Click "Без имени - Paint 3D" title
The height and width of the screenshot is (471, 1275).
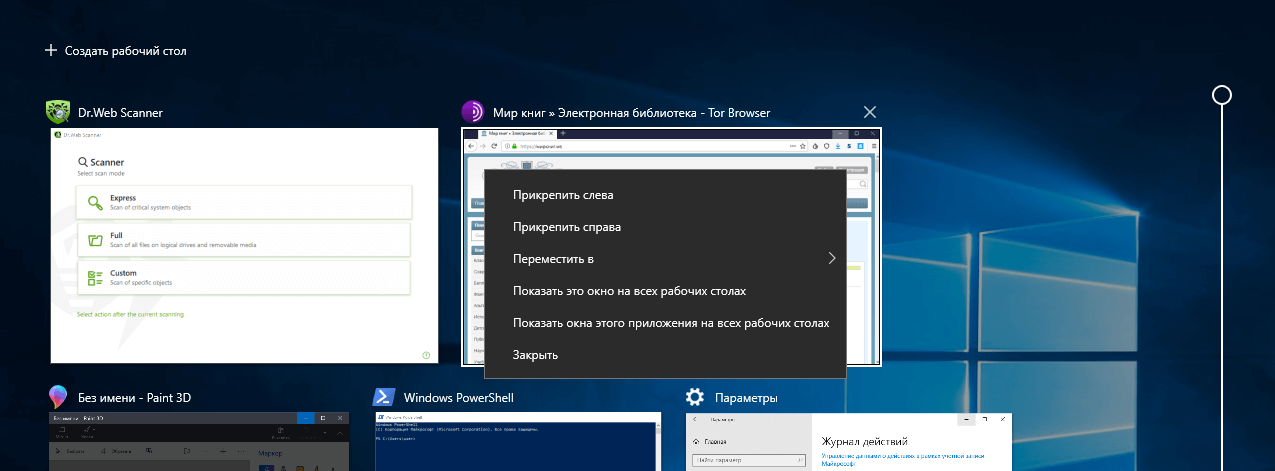(x=134, y=398)
